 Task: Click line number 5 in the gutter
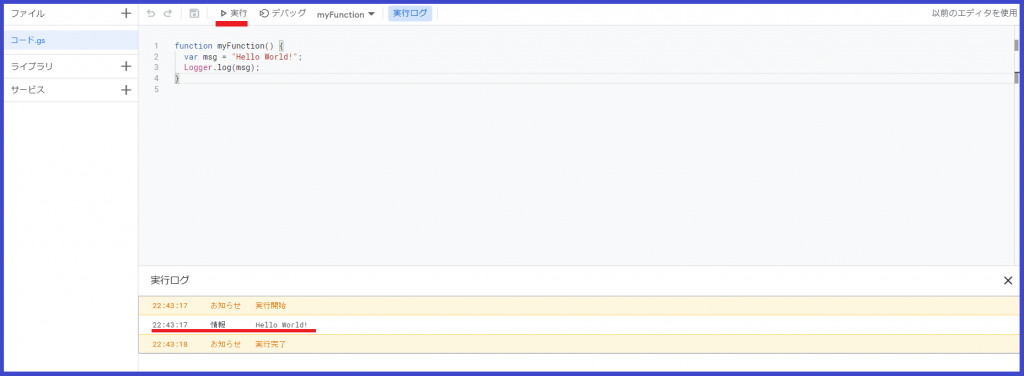coord(156,89)
